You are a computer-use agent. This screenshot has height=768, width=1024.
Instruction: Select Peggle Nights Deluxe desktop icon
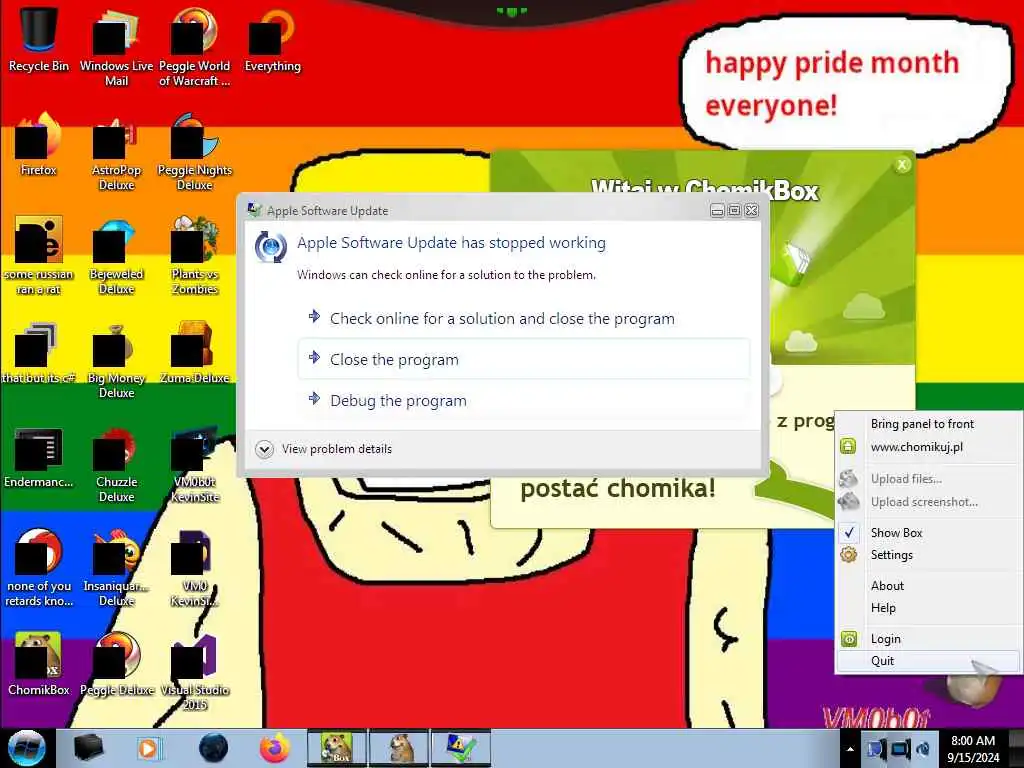pos(195,152)
